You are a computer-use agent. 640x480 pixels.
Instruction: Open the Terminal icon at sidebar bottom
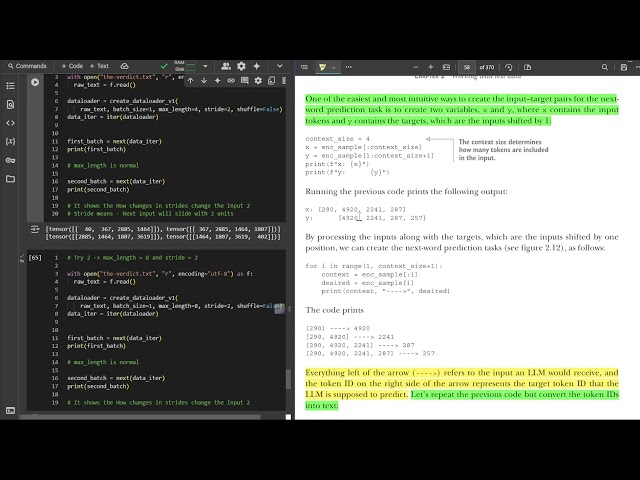tap(11, 411)
